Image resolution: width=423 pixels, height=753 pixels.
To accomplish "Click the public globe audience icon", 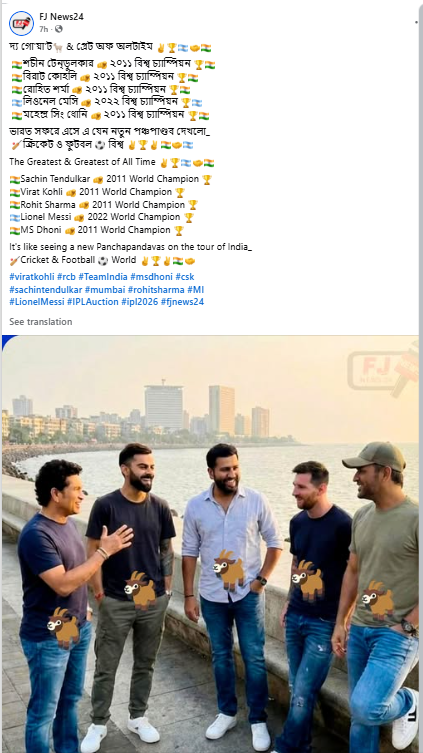I will (59, 29).
